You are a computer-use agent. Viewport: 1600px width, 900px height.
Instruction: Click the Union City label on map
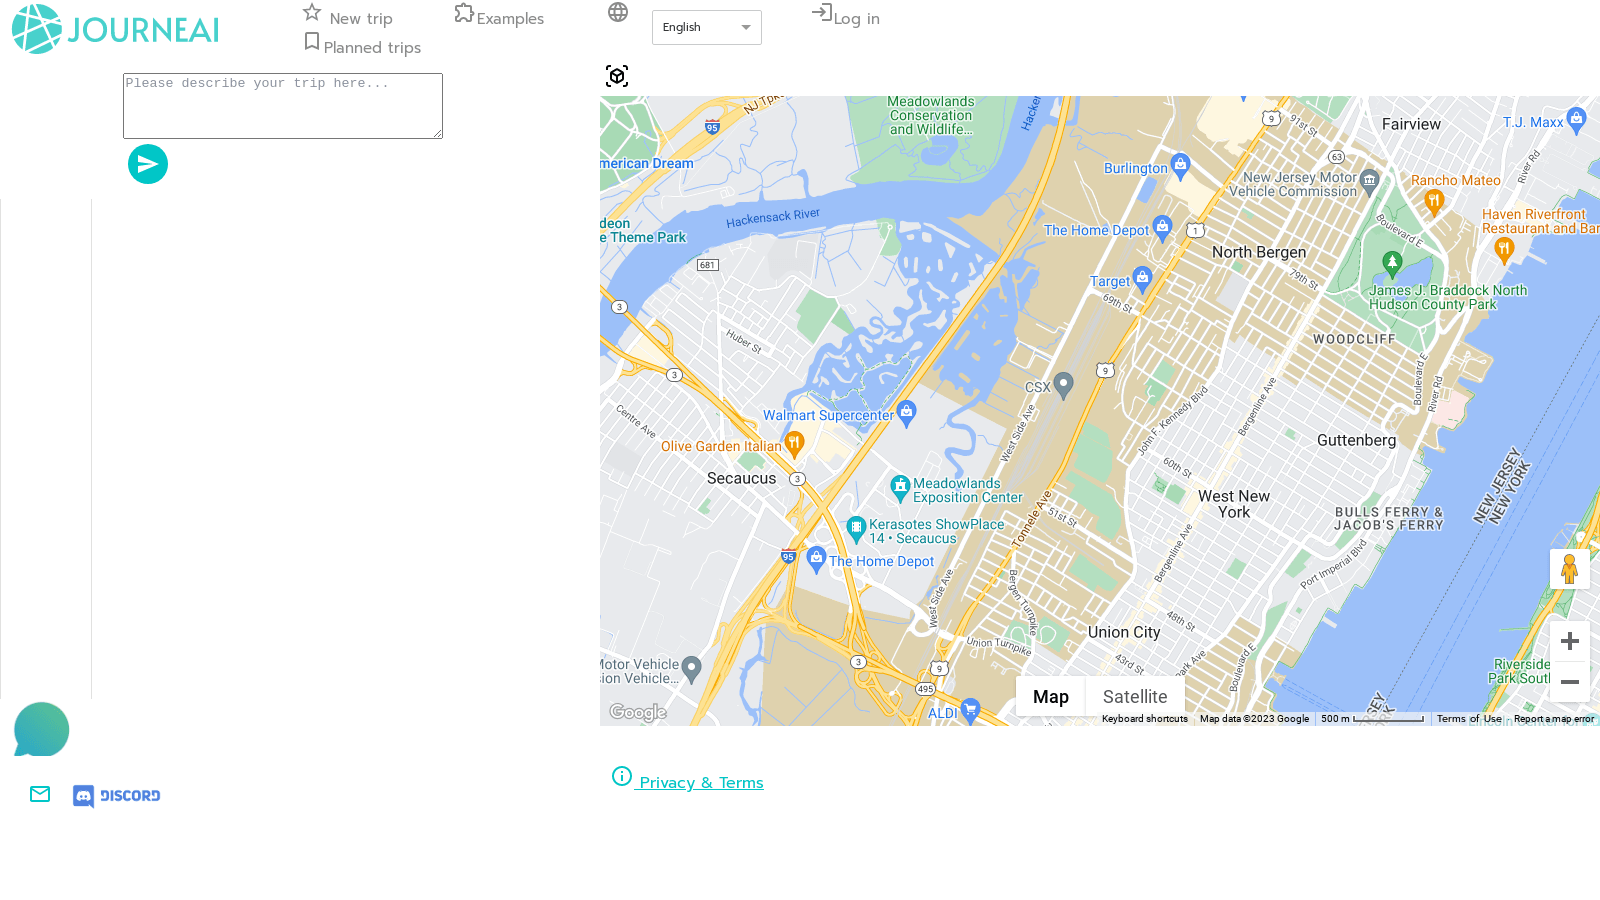tap(1124, 633)
